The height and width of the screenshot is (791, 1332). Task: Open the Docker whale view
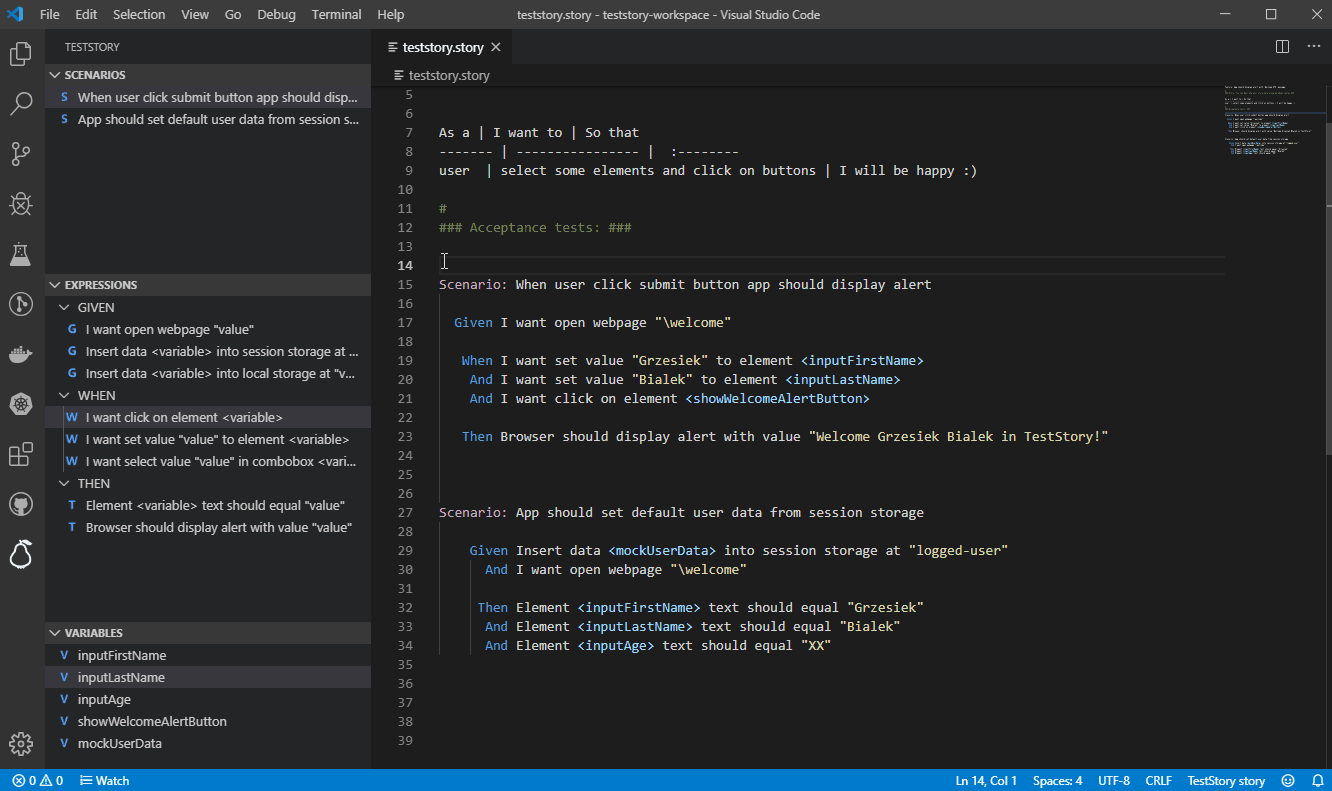click(21, 354)
